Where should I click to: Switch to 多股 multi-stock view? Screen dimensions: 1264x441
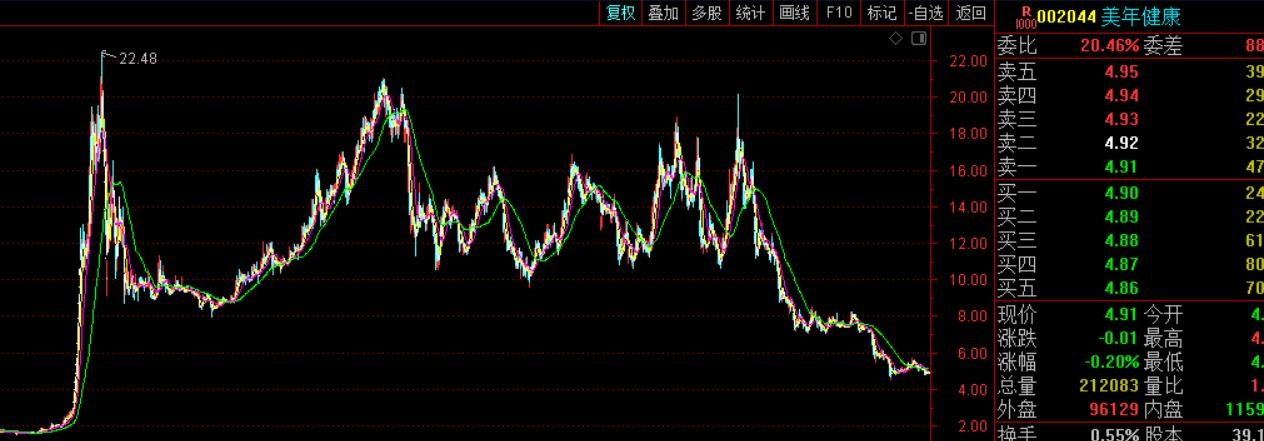(x=706, y=13)
